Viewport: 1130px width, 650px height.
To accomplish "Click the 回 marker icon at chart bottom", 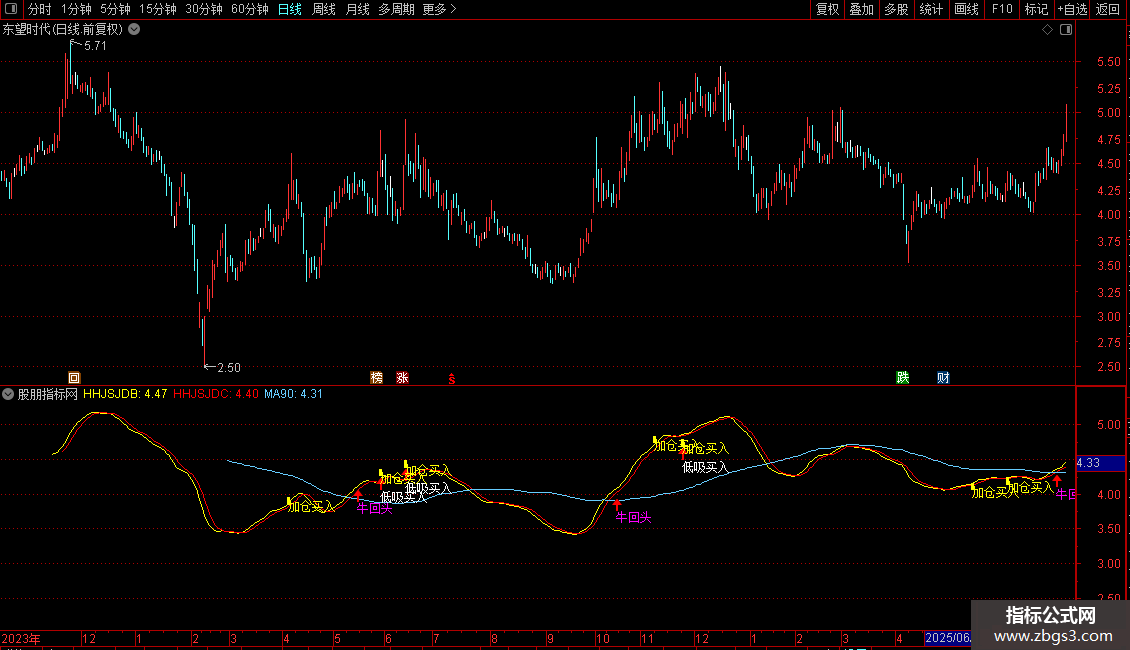I will point(74,378).
